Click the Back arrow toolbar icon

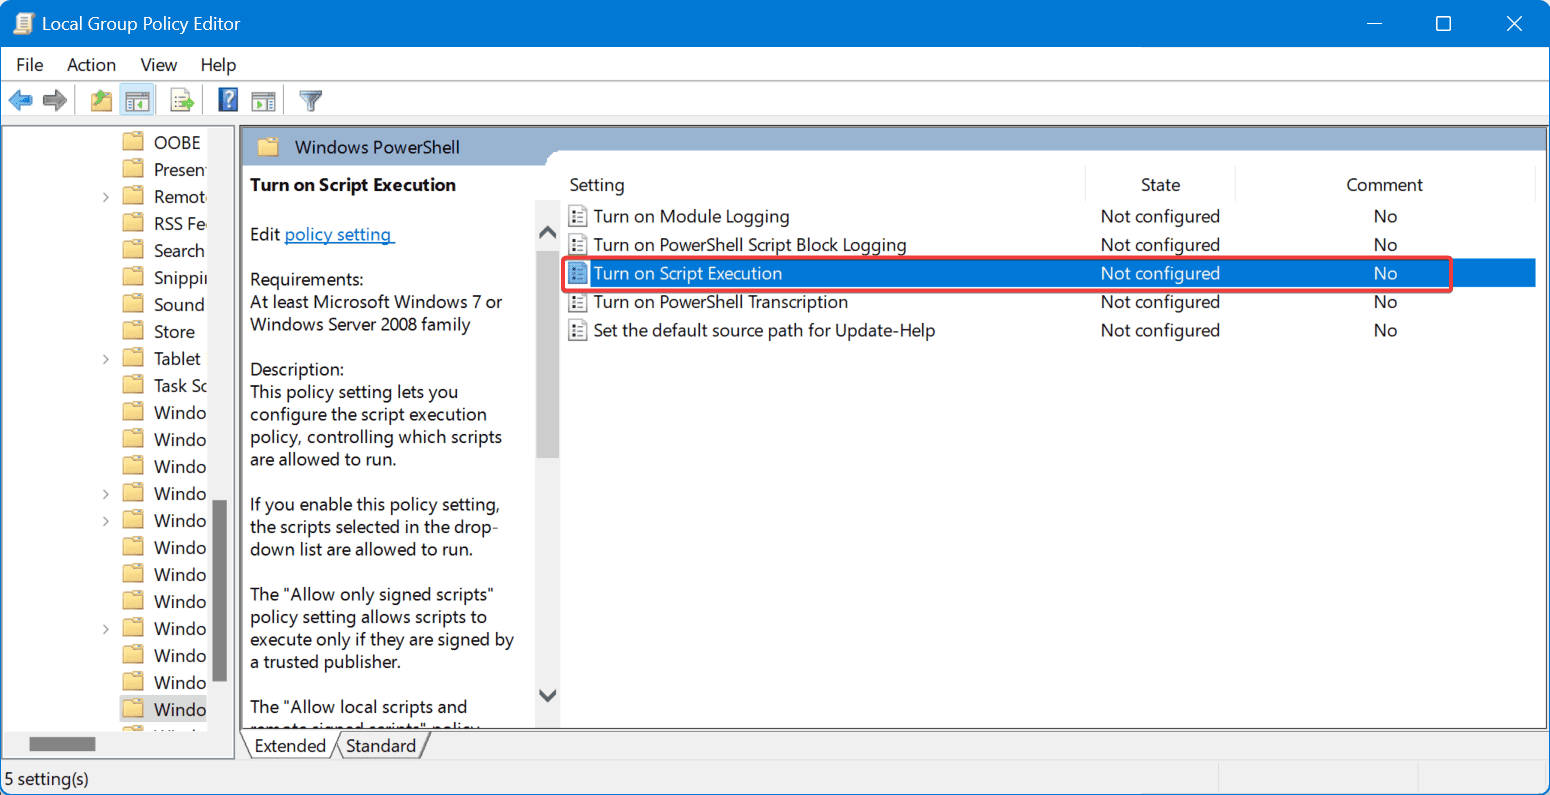click(20, 100)
